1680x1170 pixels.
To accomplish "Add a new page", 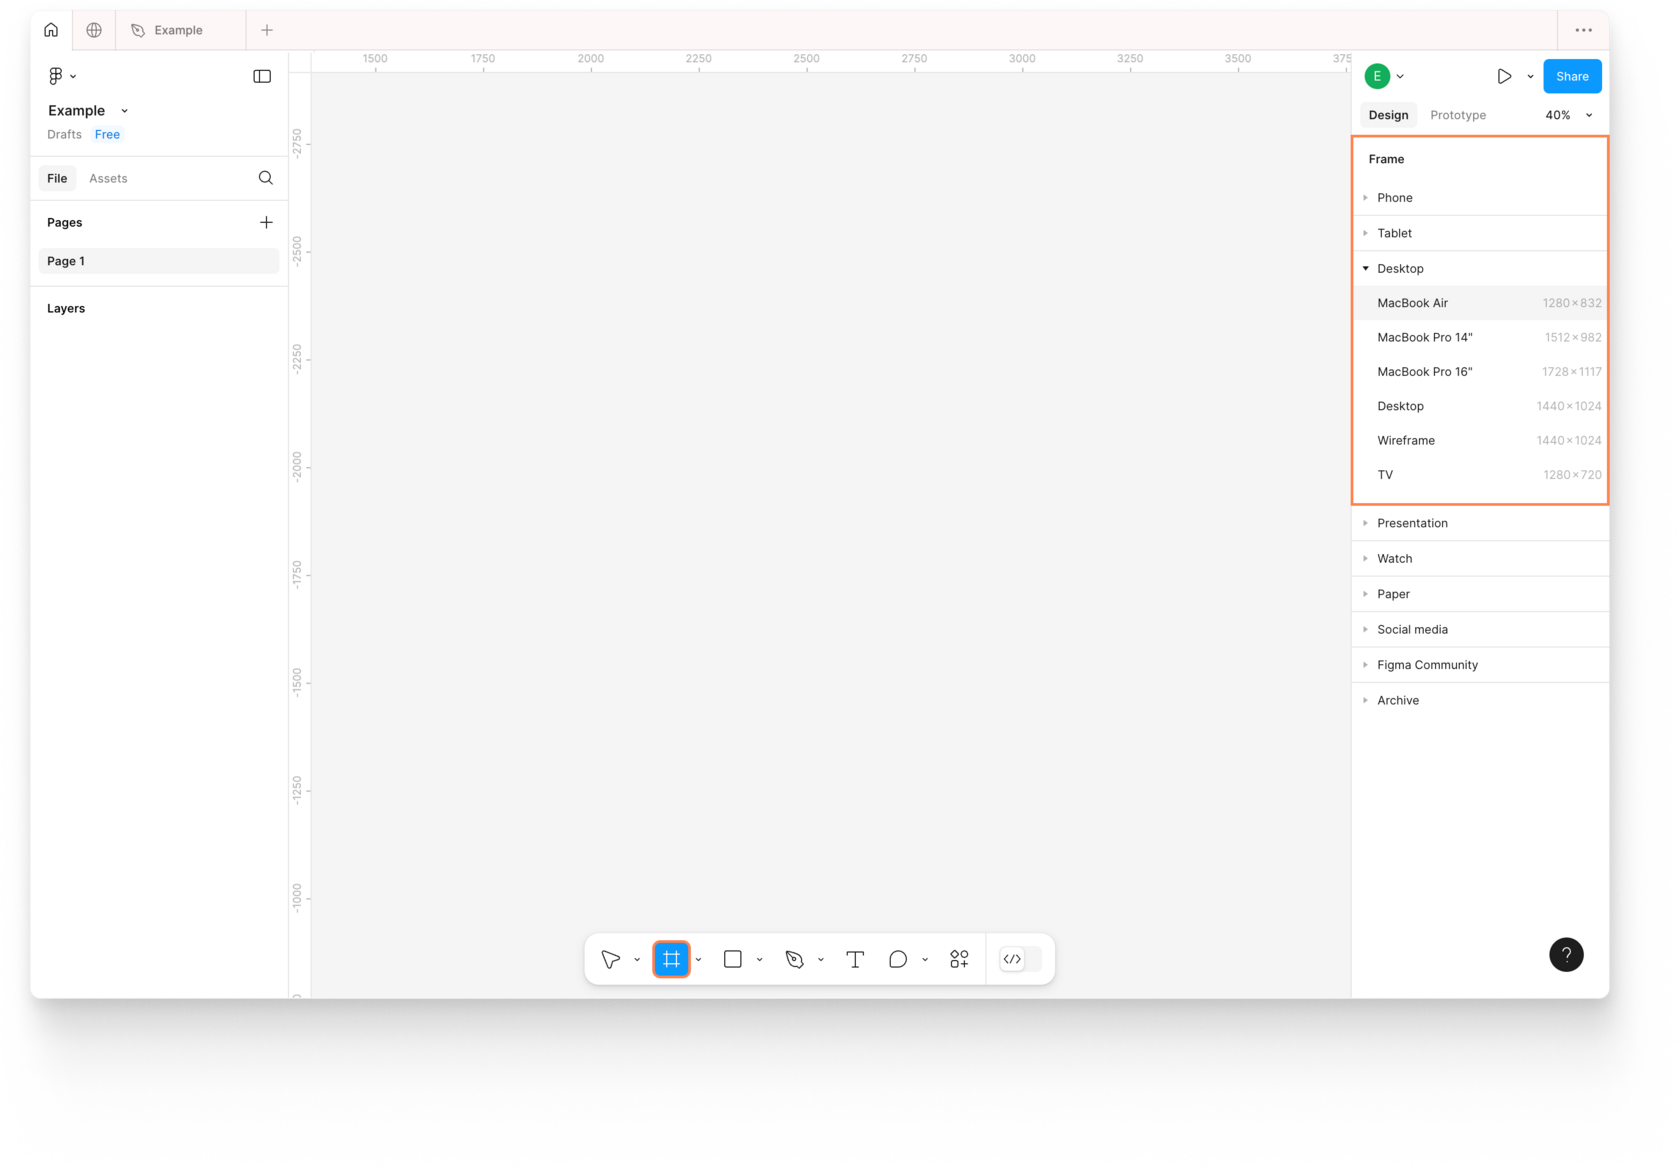I will point(266,222).
